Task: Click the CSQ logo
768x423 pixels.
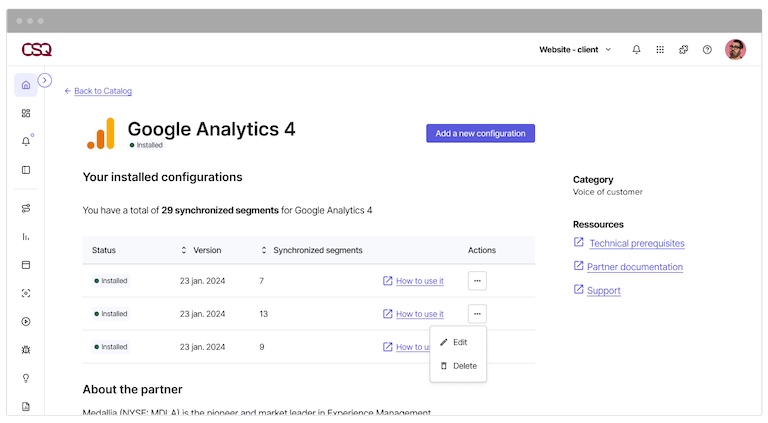Action: pos(37,49)
